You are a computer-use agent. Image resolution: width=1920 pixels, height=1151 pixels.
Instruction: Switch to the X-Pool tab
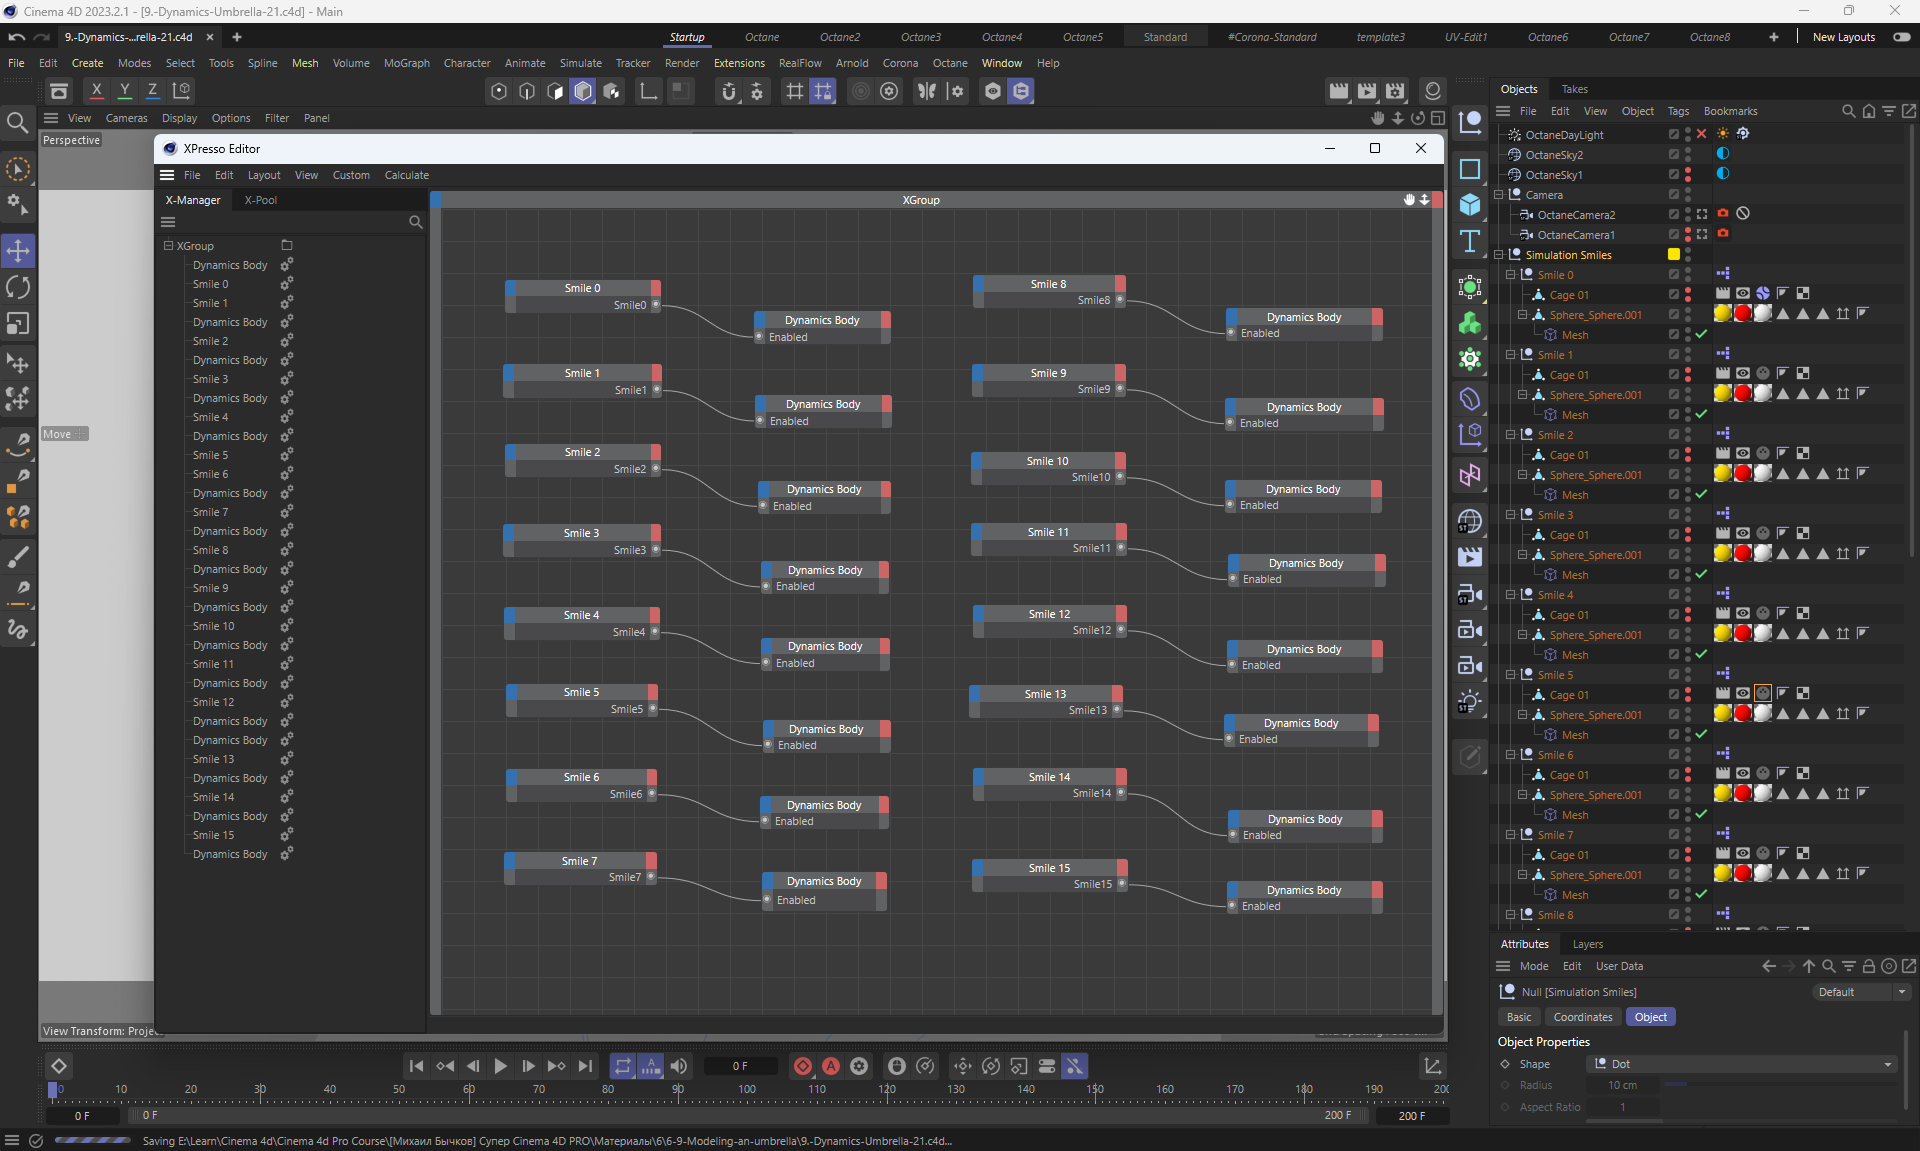pyautogui.click(x=261, y=200)
